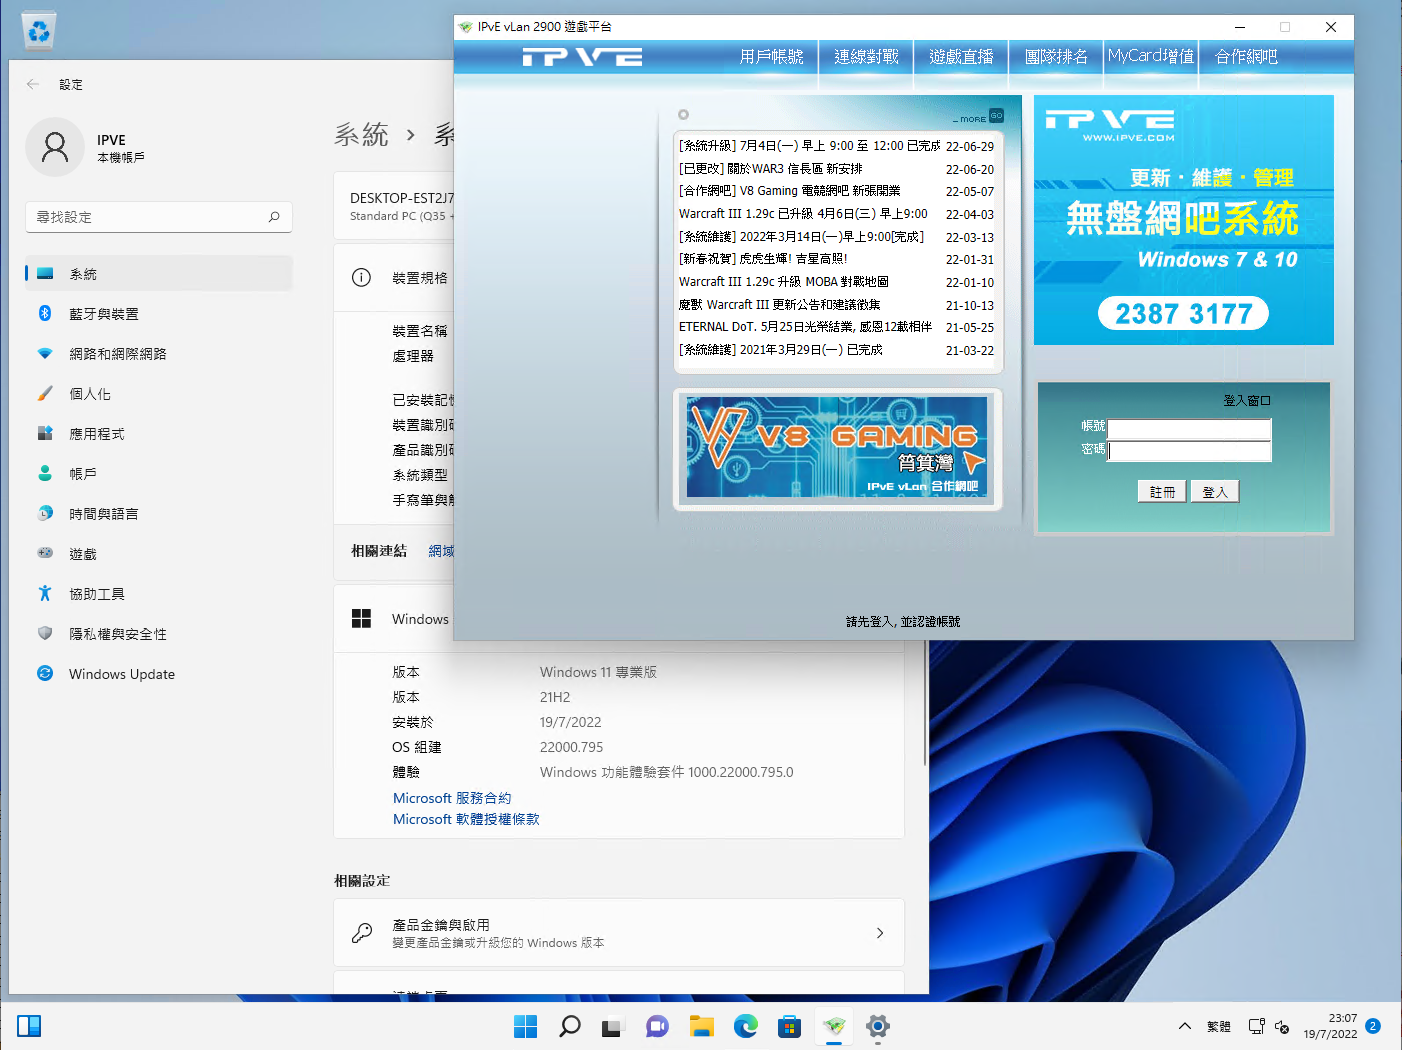1402x1050 pixels.
Task: Open the Microsoft 服務合約 link
Action: pyautogui.click(x=452, y=798)
